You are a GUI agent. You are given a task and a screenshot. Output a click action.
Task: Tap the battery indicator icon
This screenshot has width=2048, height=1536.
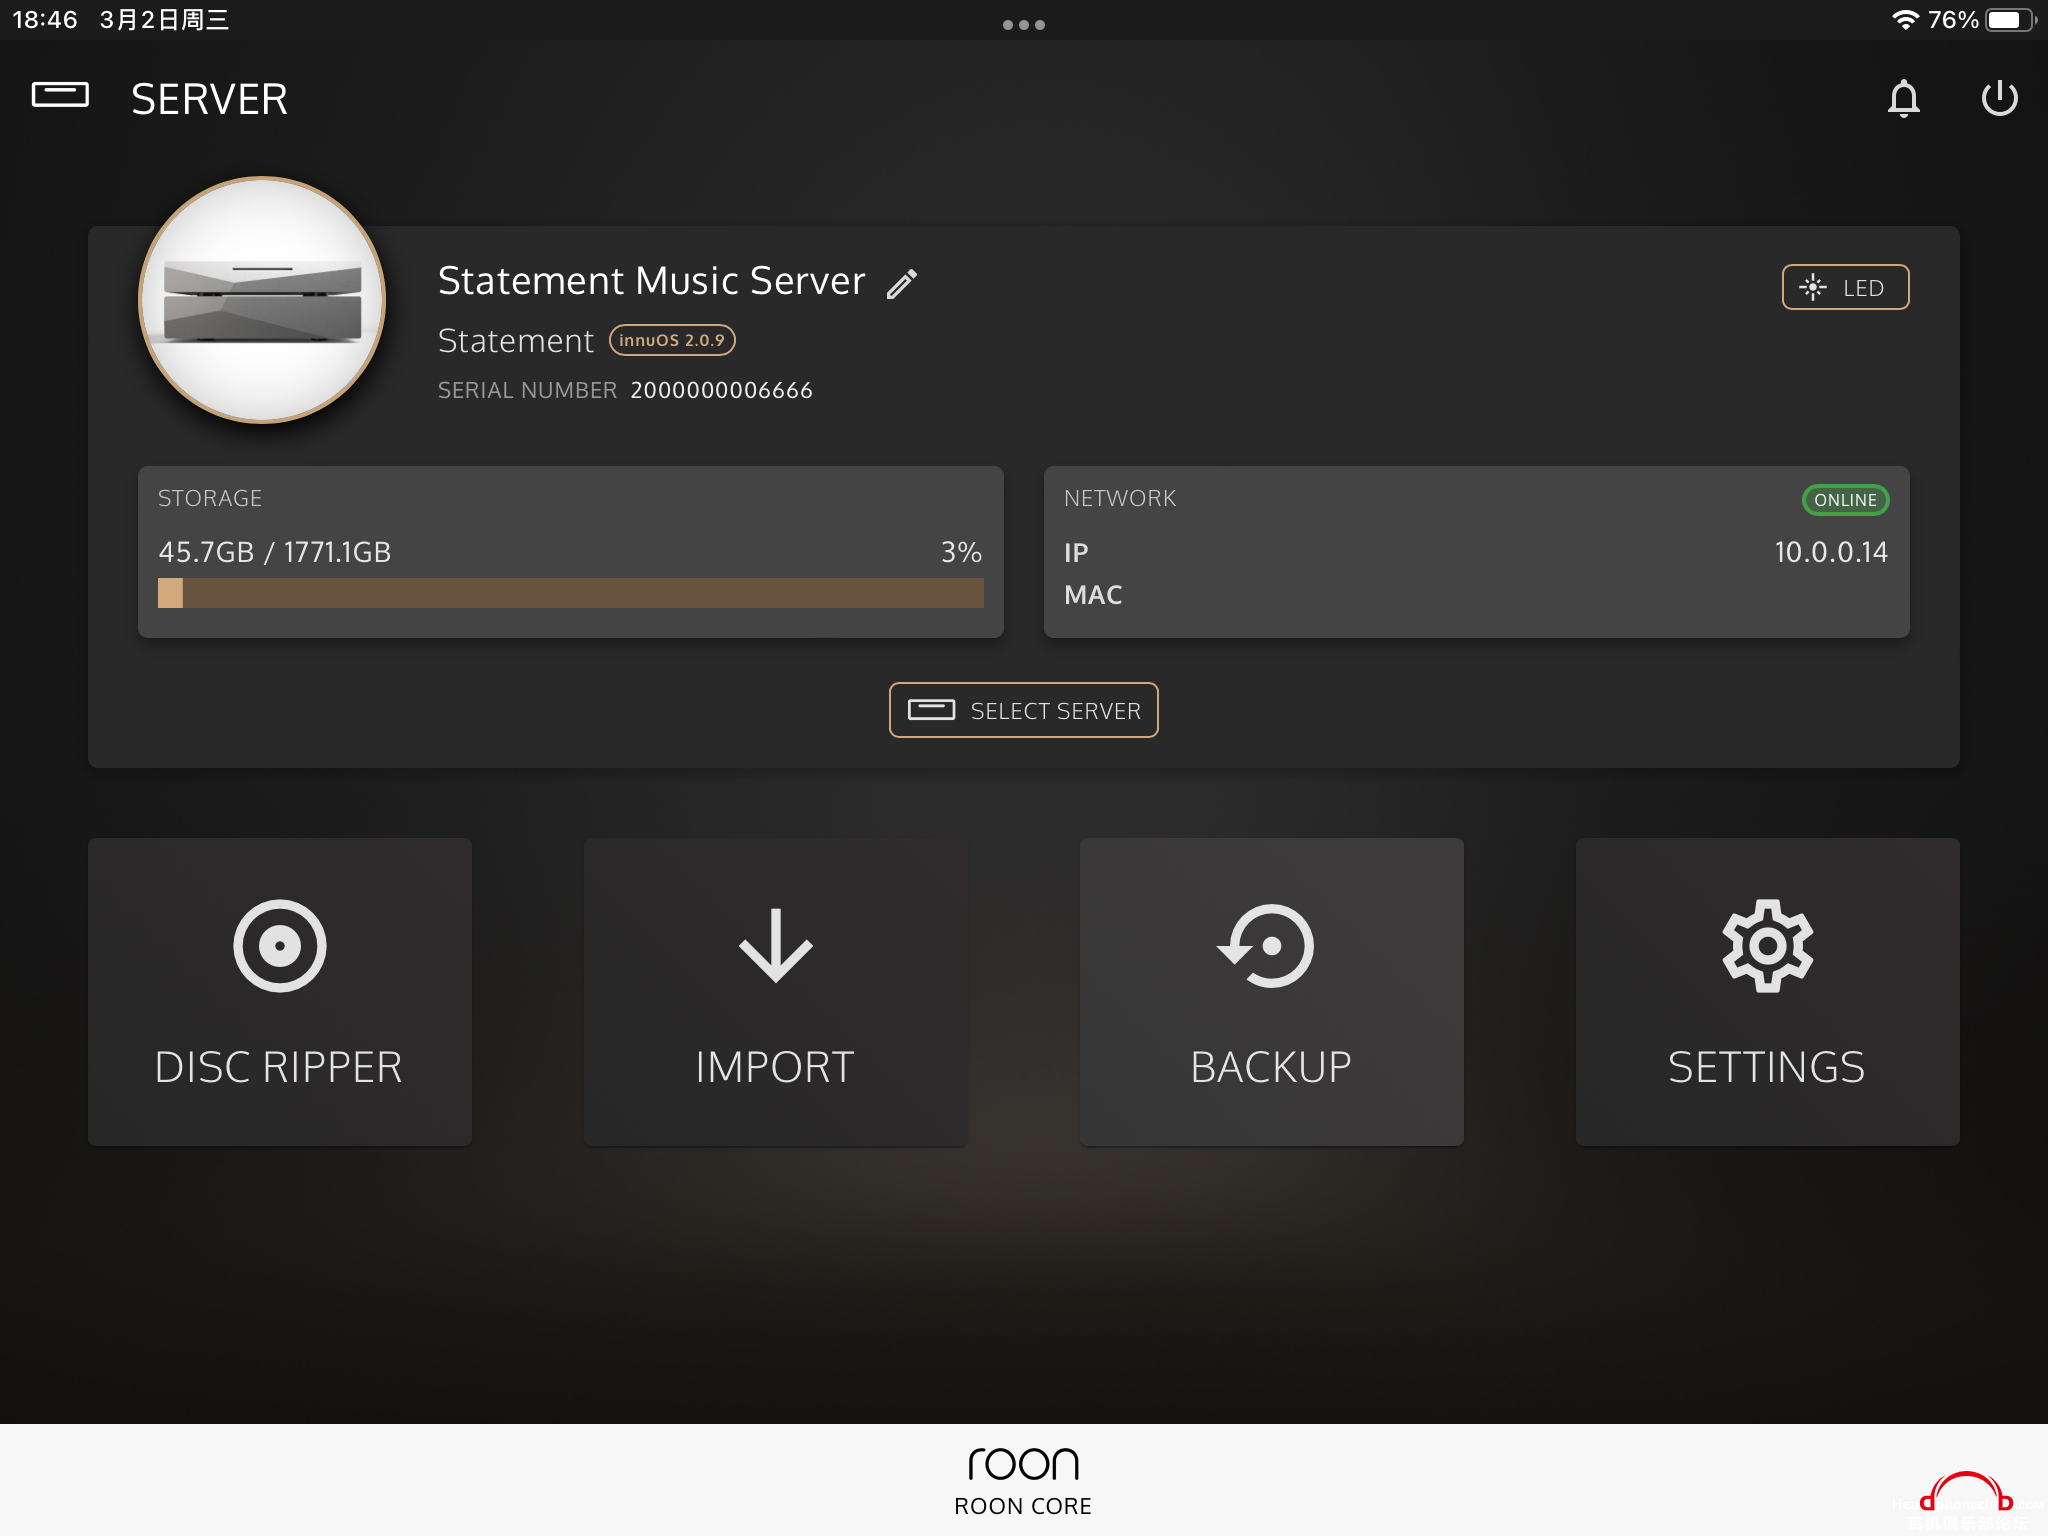(x=2010, y=20)
